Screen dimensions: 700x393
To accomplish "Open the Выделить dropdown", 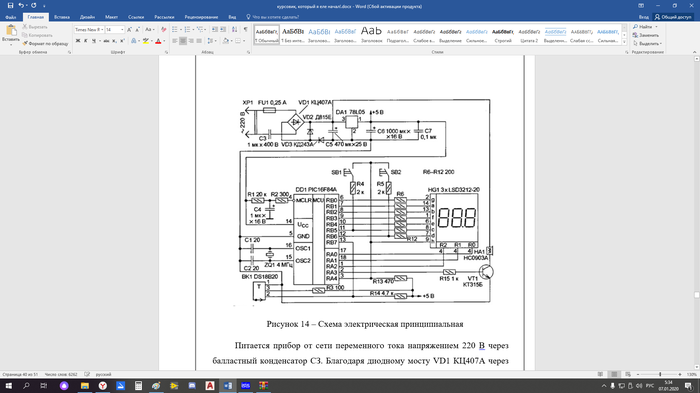I will (647, 43).
